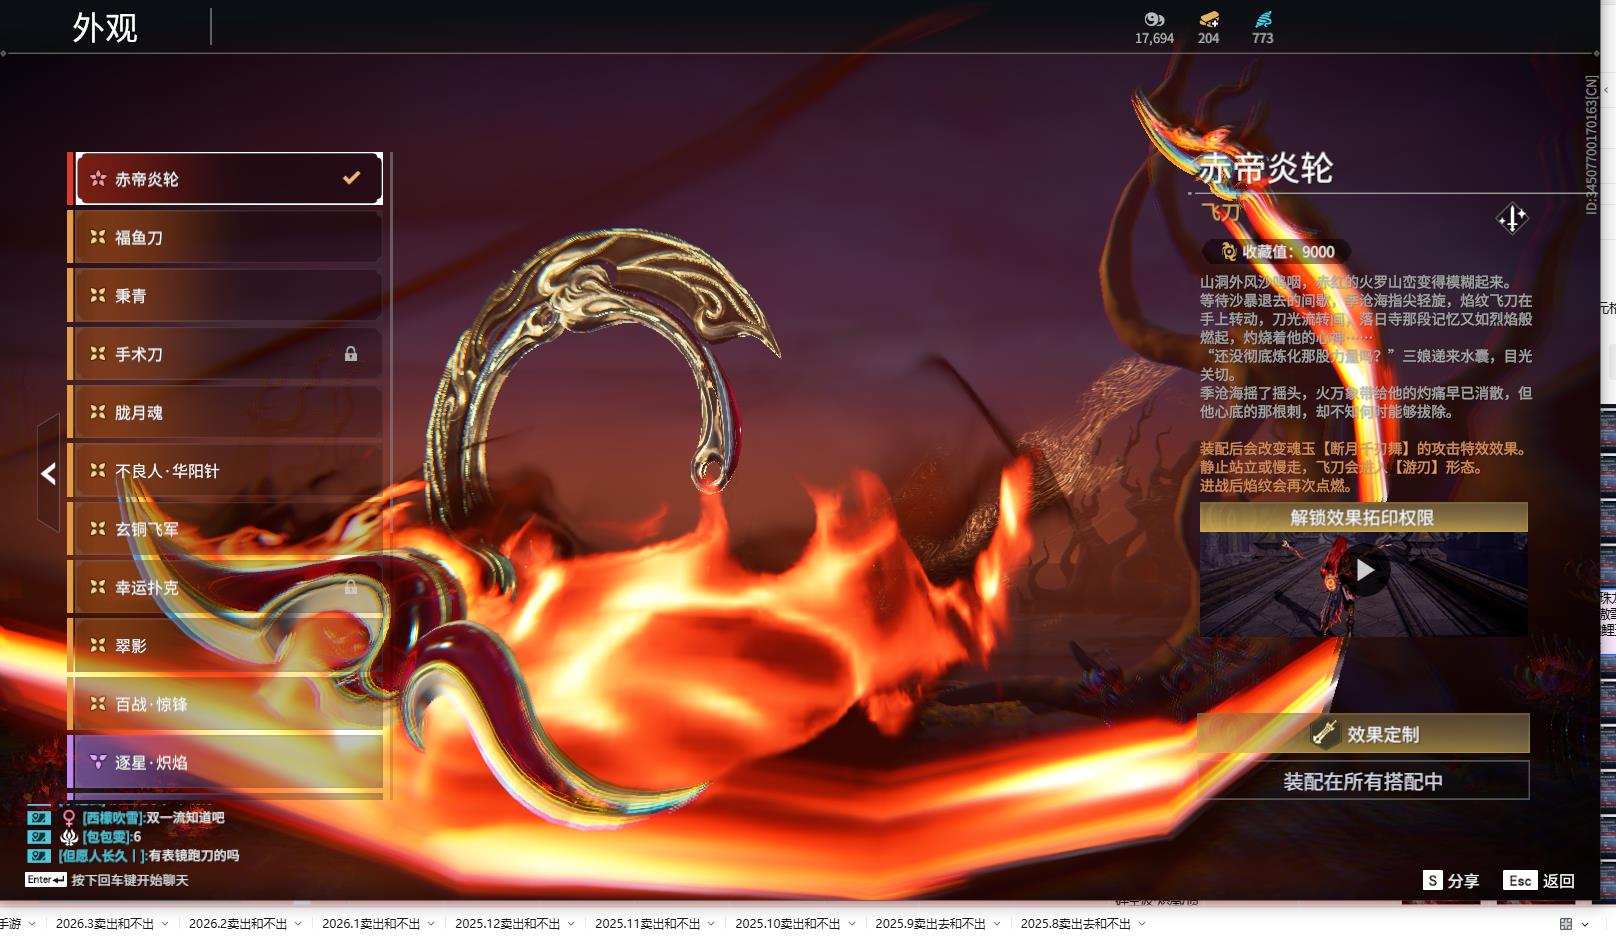Click 按下回车键开始聊天 chat input hint
The height and width of the screenshot is (939, 1616).
(130, 880)
